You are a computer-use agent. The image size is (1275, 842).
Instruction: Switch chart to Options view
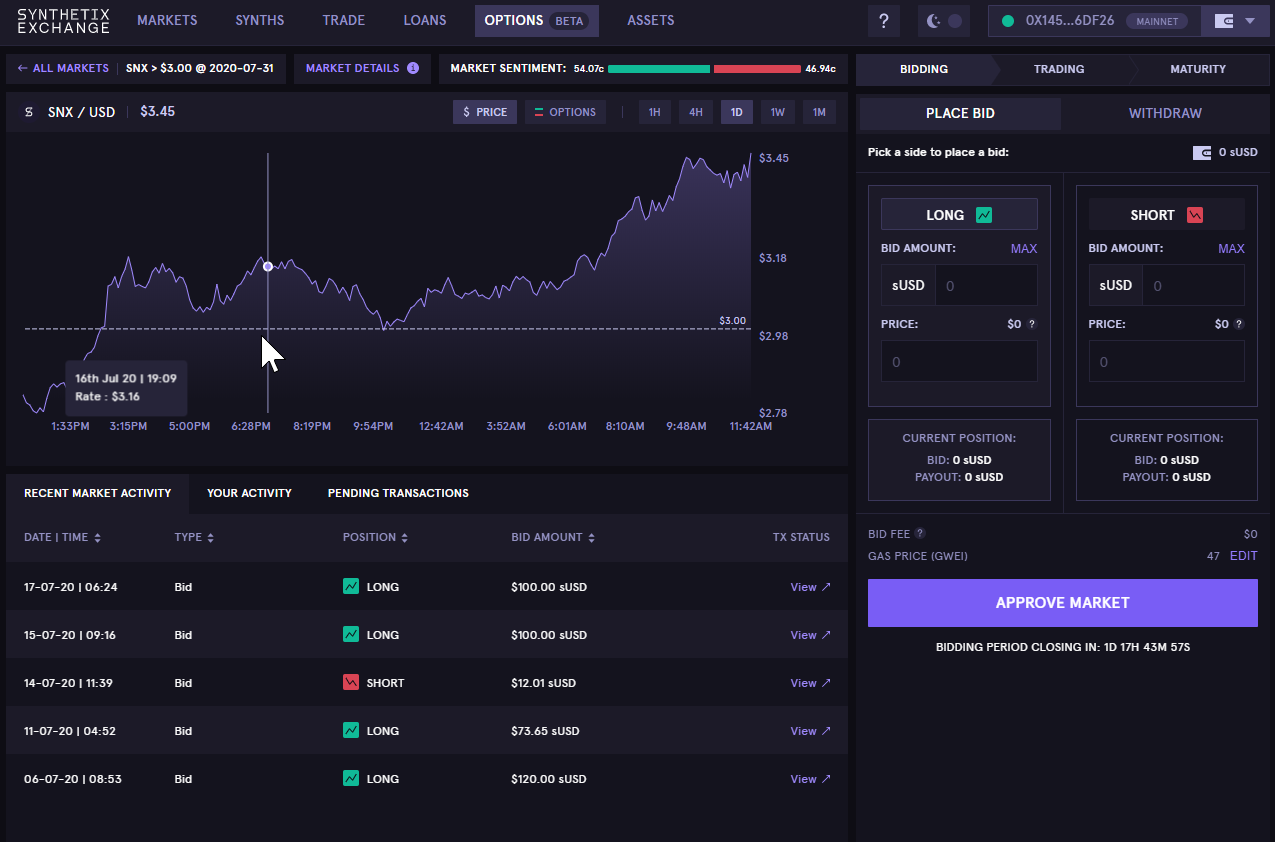tap(565, 112)
